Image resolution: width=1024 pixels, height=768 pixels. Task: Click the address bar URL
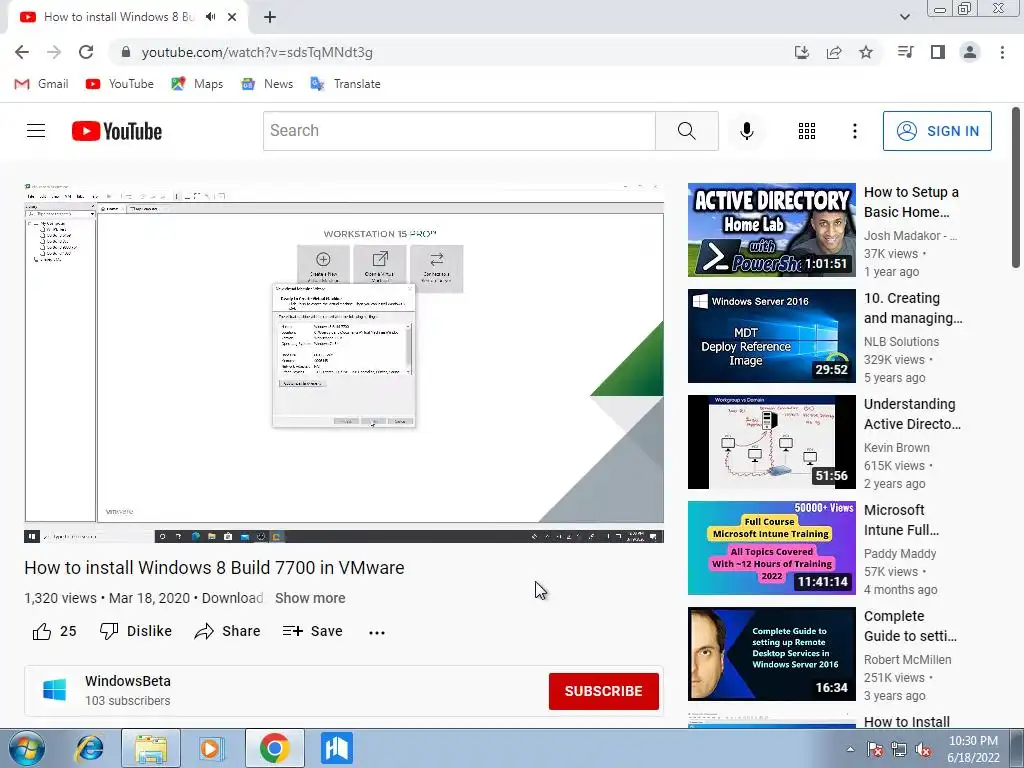[x=257, y=52]
